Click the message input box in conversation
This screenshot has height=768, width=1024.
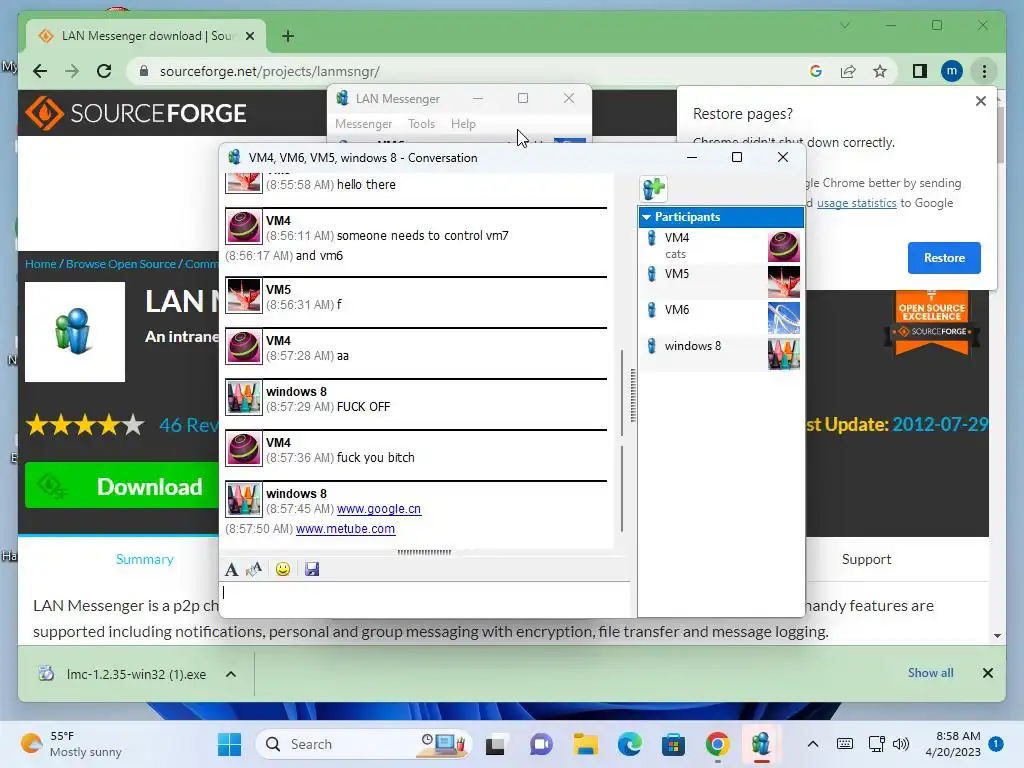(x=424, y=599)
